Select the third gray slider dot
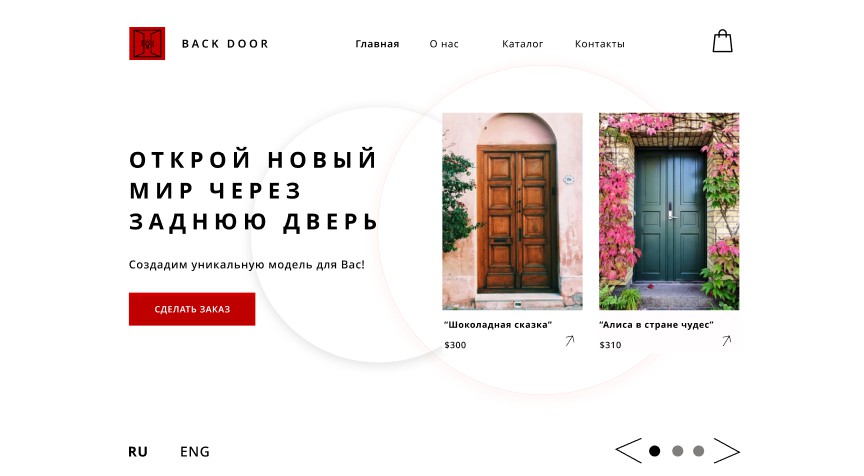Screen dimensions: 864x476 (699, 451)
